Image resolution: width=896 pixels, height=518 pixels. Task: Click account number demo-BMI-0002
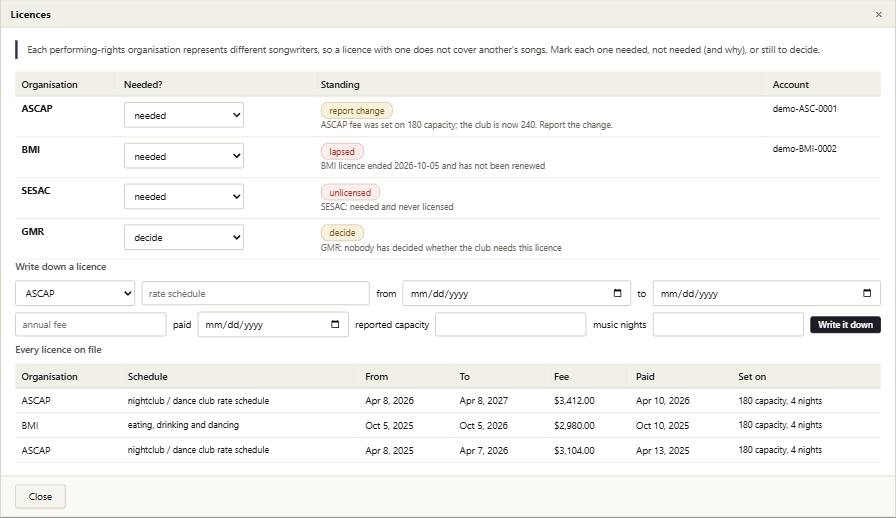click(805, 149)
